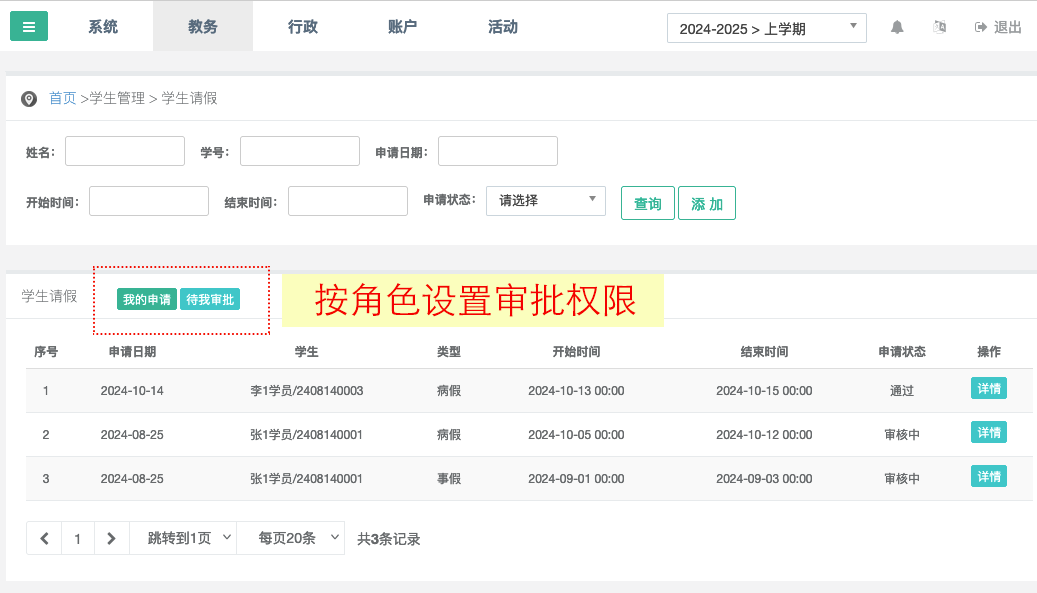Screen dimensions: 1037x593
Task: Switch to the 教务 menu tab
Action: pos(203,27)
